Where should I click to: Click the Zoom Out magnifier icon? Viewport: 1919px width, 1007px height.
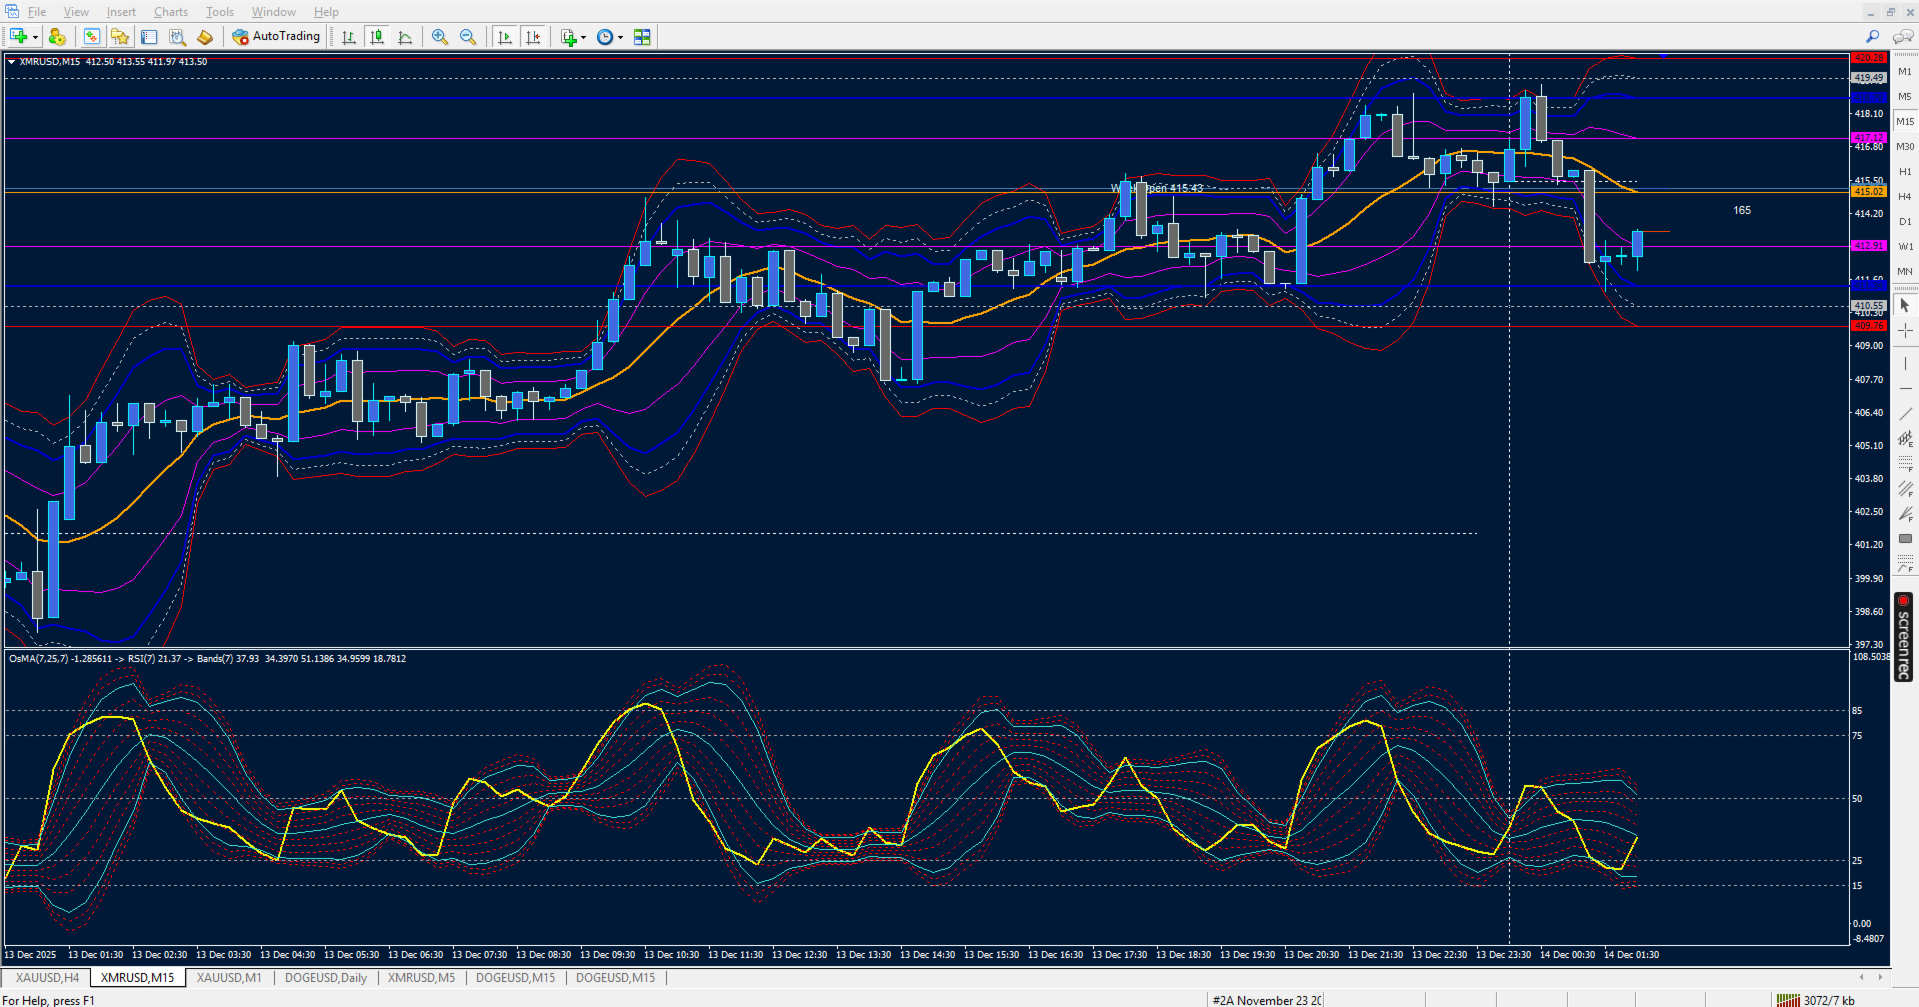tap(468, 37)
